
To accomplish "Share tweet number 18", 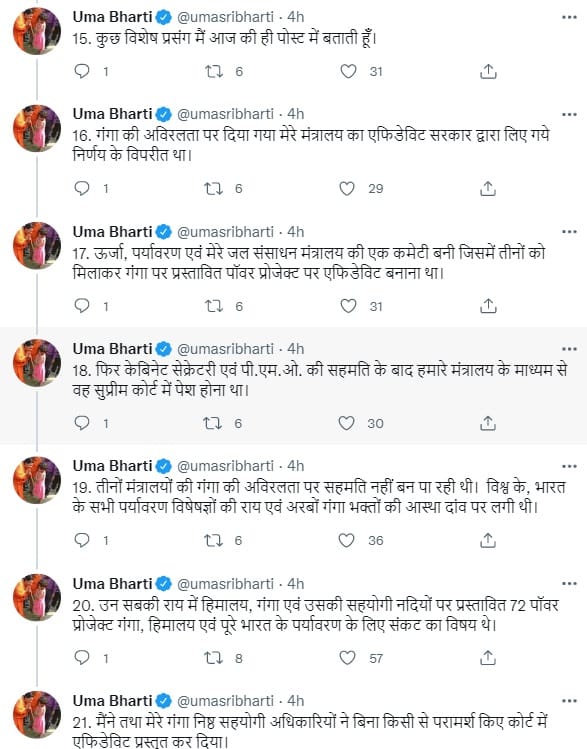I will click(x=488, y=423).
